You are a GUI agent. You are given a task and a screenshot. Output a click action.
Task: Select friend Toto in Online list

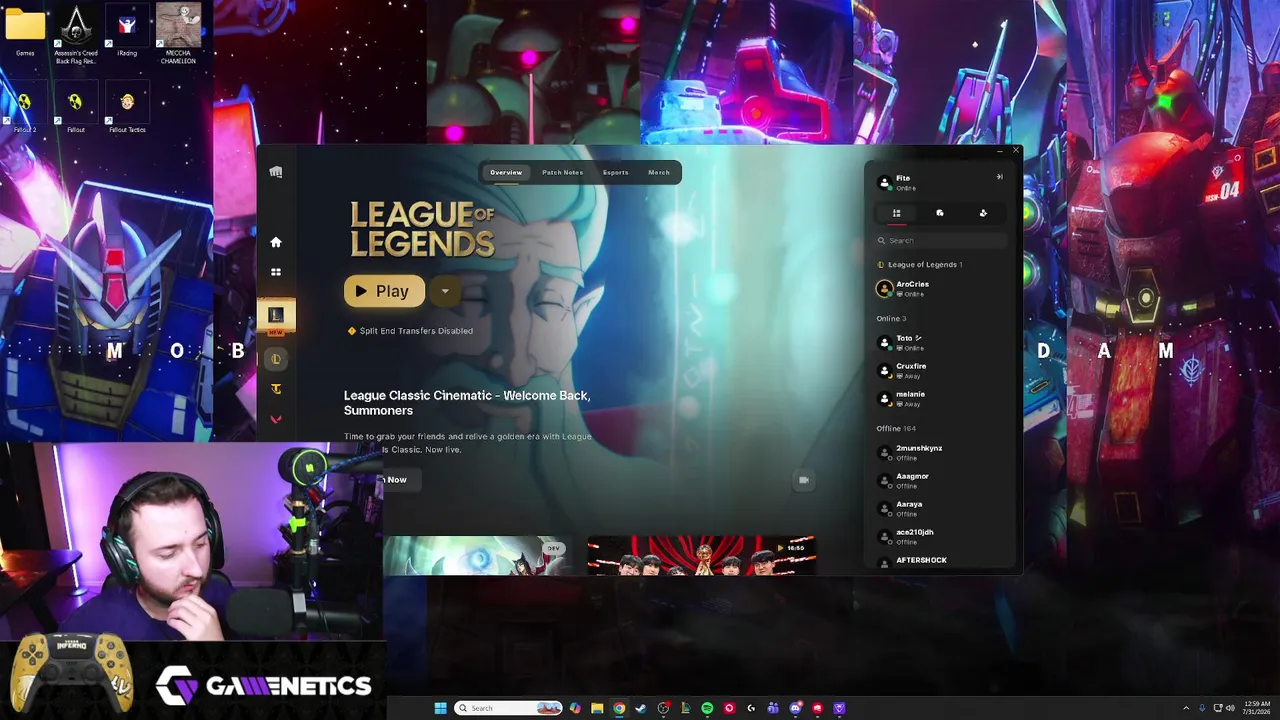coord(940,343)
